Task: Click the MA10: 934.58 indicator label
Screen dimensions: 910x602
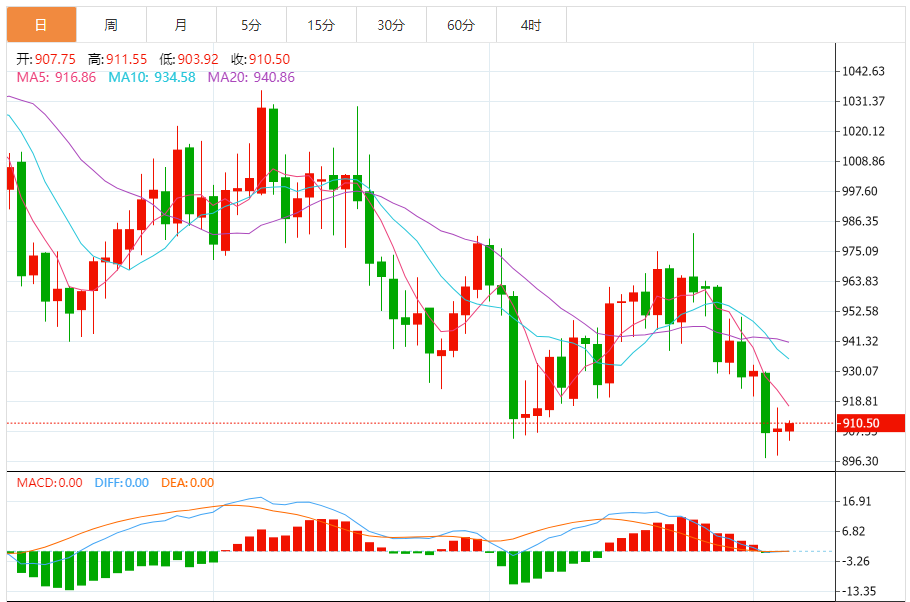Action: pos(152,77)
